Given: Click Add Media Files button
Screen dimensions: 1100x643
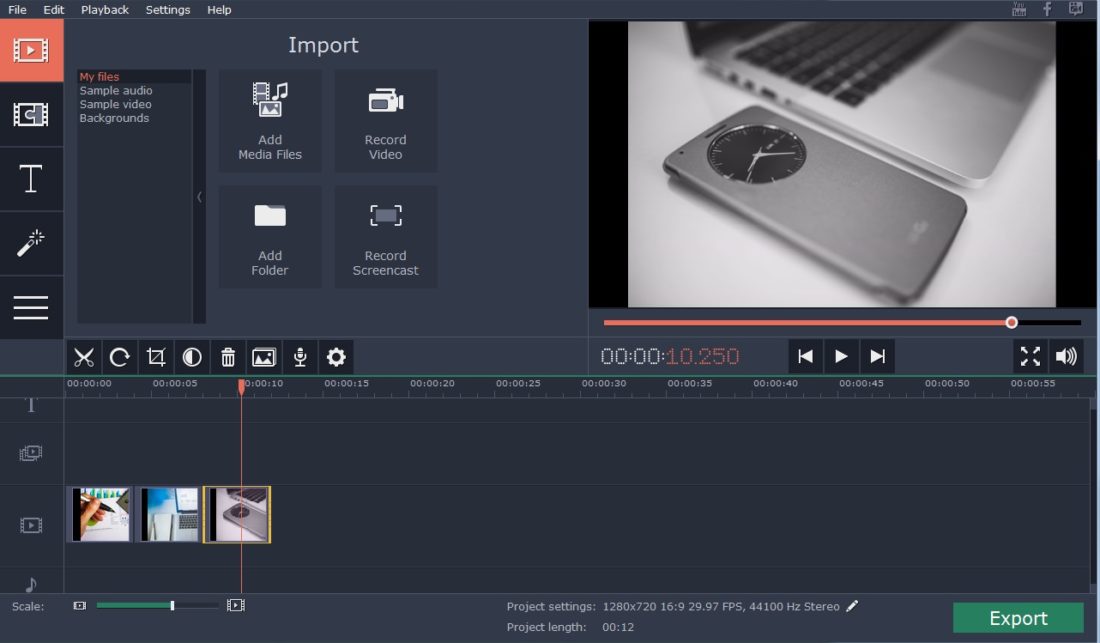Looking at the screenshot, I should 270,121.
